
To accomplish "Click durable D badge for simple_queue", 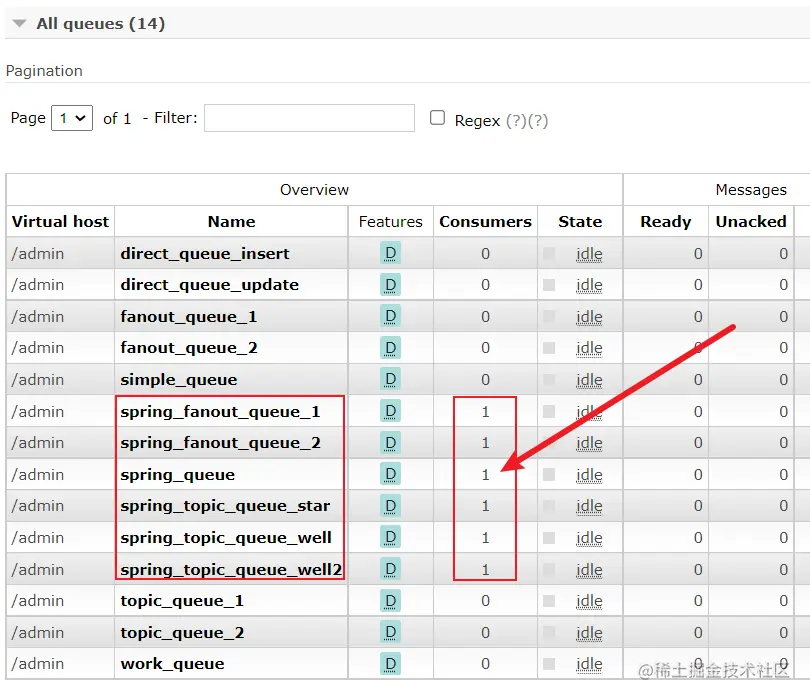I will pos(390,380).
